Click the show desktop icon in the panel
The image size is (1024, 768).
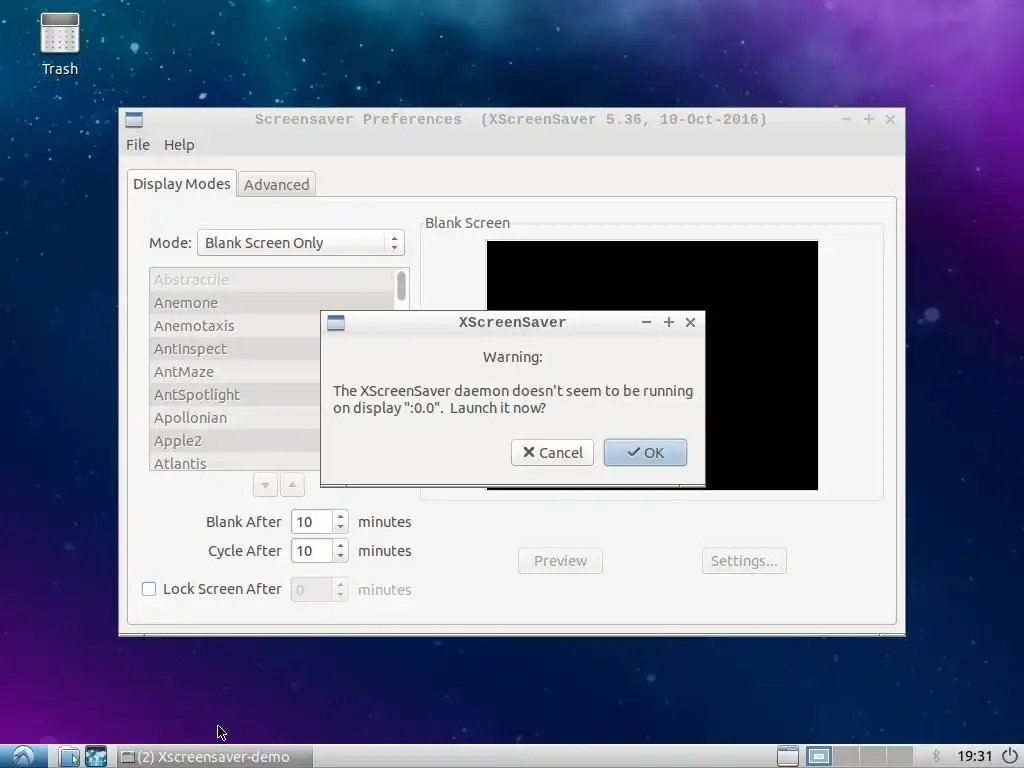tap(788, 756)
